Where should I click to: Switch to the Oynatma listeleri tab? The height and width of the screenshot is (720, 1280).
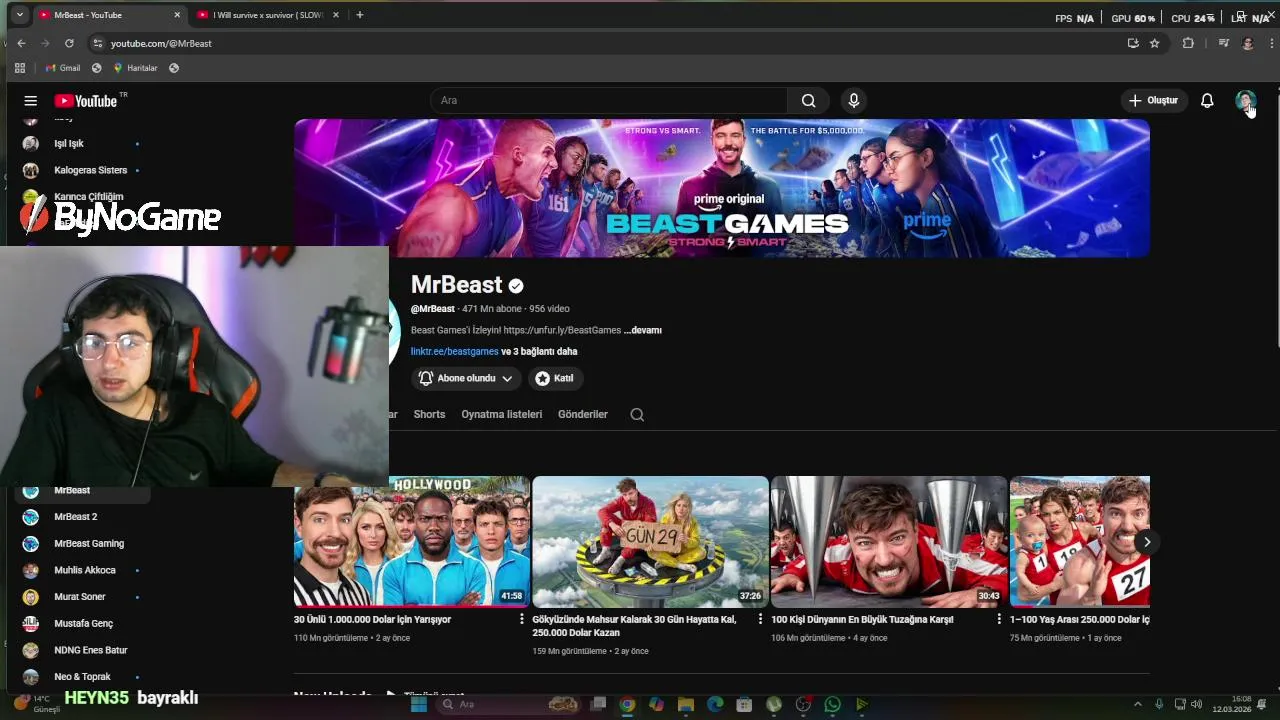click(502, 414)
